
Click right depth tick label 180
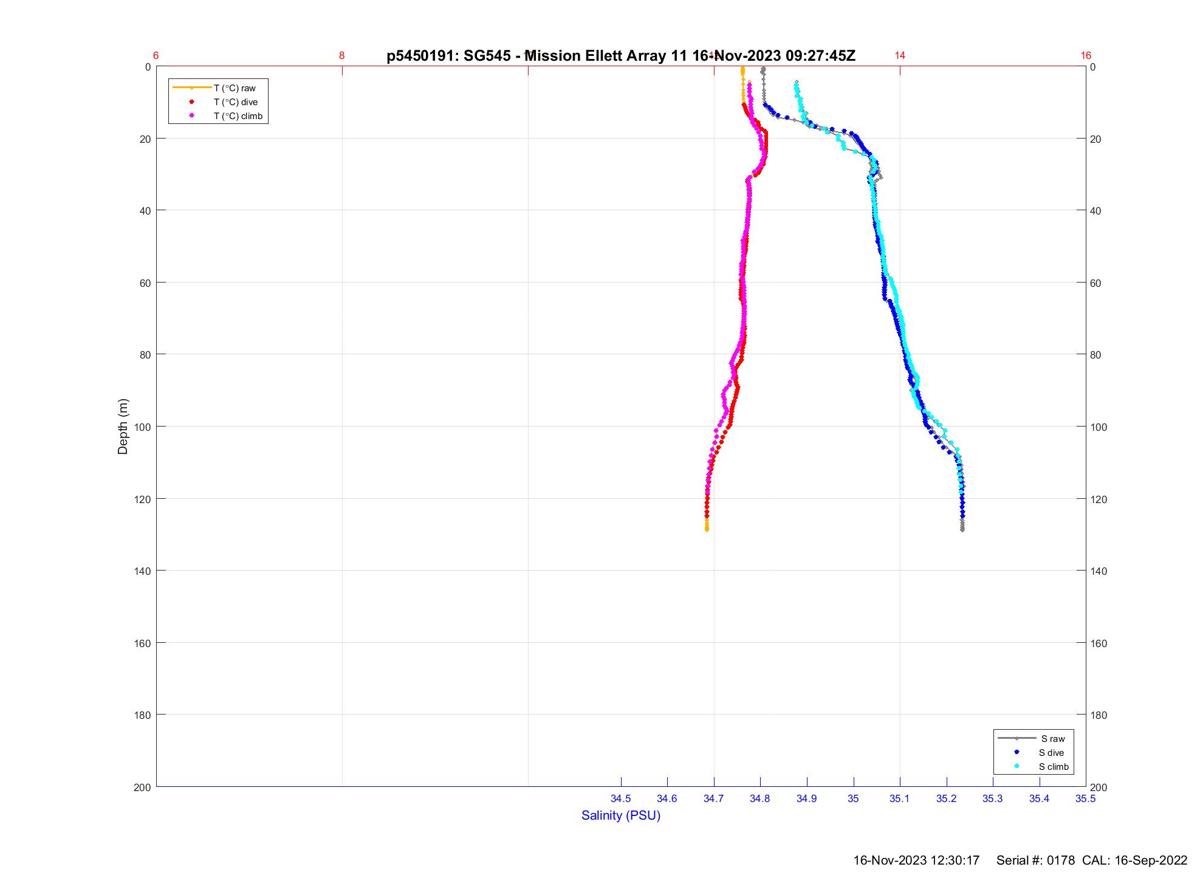(x=1098, y=715)
